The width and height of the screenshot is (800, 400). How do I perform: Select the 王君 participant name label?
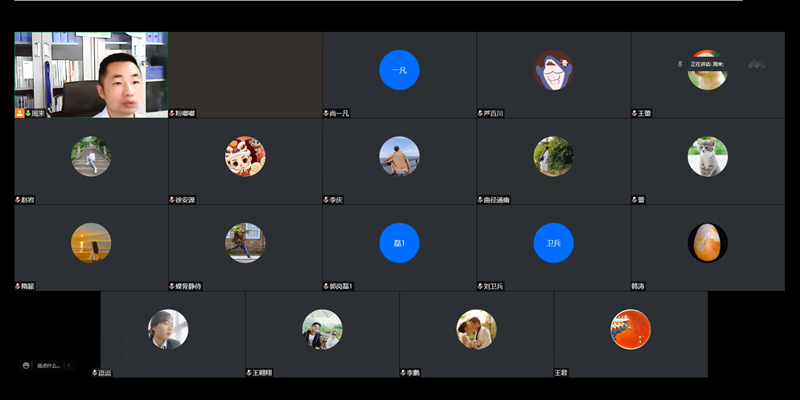click(x=561, y=373)
